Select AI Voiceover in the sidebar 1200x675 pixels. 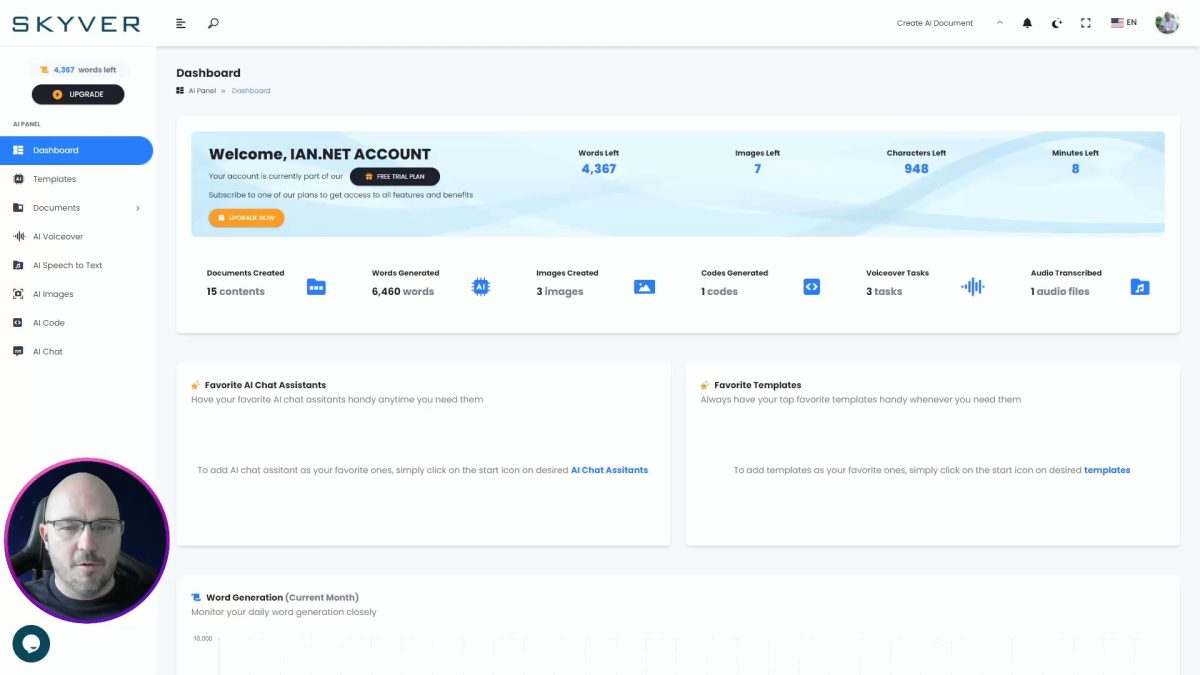coord(60,236)
